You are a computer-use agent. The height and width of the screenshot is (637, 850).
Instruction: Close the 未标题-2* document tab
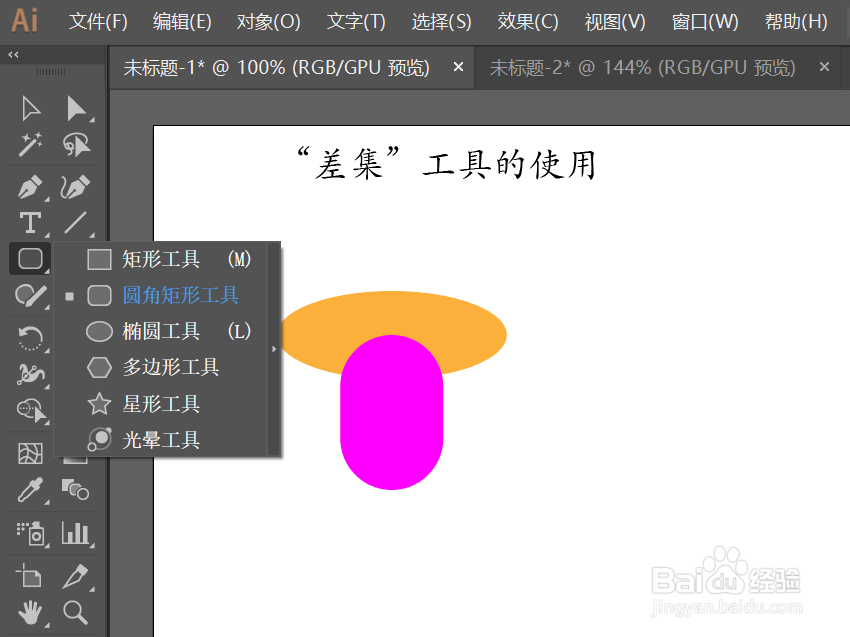(x=824, y=67)
